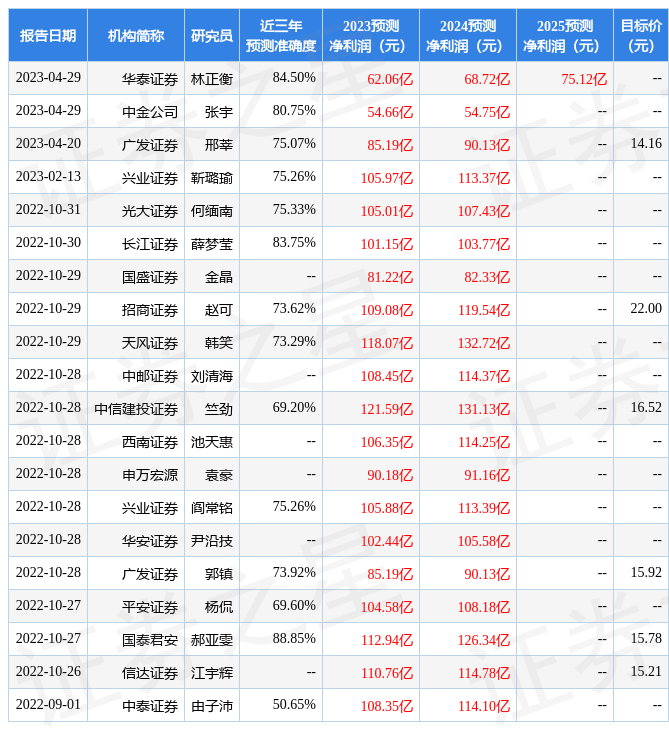The width and height of the screenshot is (669, 730).
Task: Click the 2024预测净利润 column header
Action: pyautogui.click(x=468, y=35)
